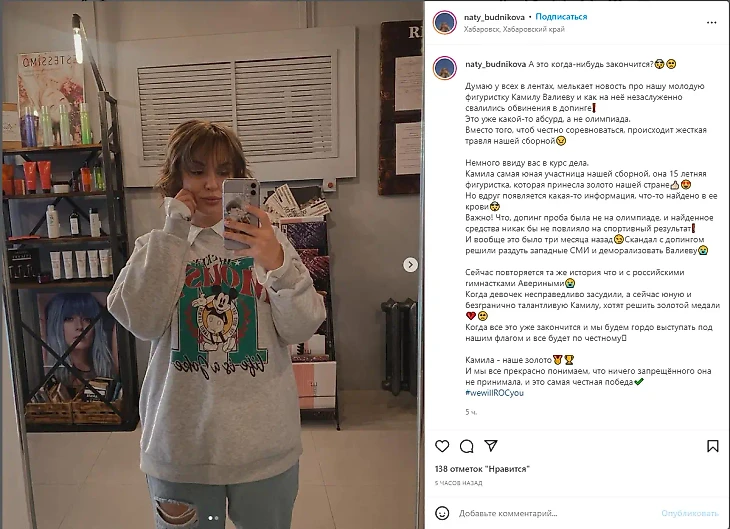730x529 pixels.
Task: Open the three-dot options menu
Action: [711, 22]
